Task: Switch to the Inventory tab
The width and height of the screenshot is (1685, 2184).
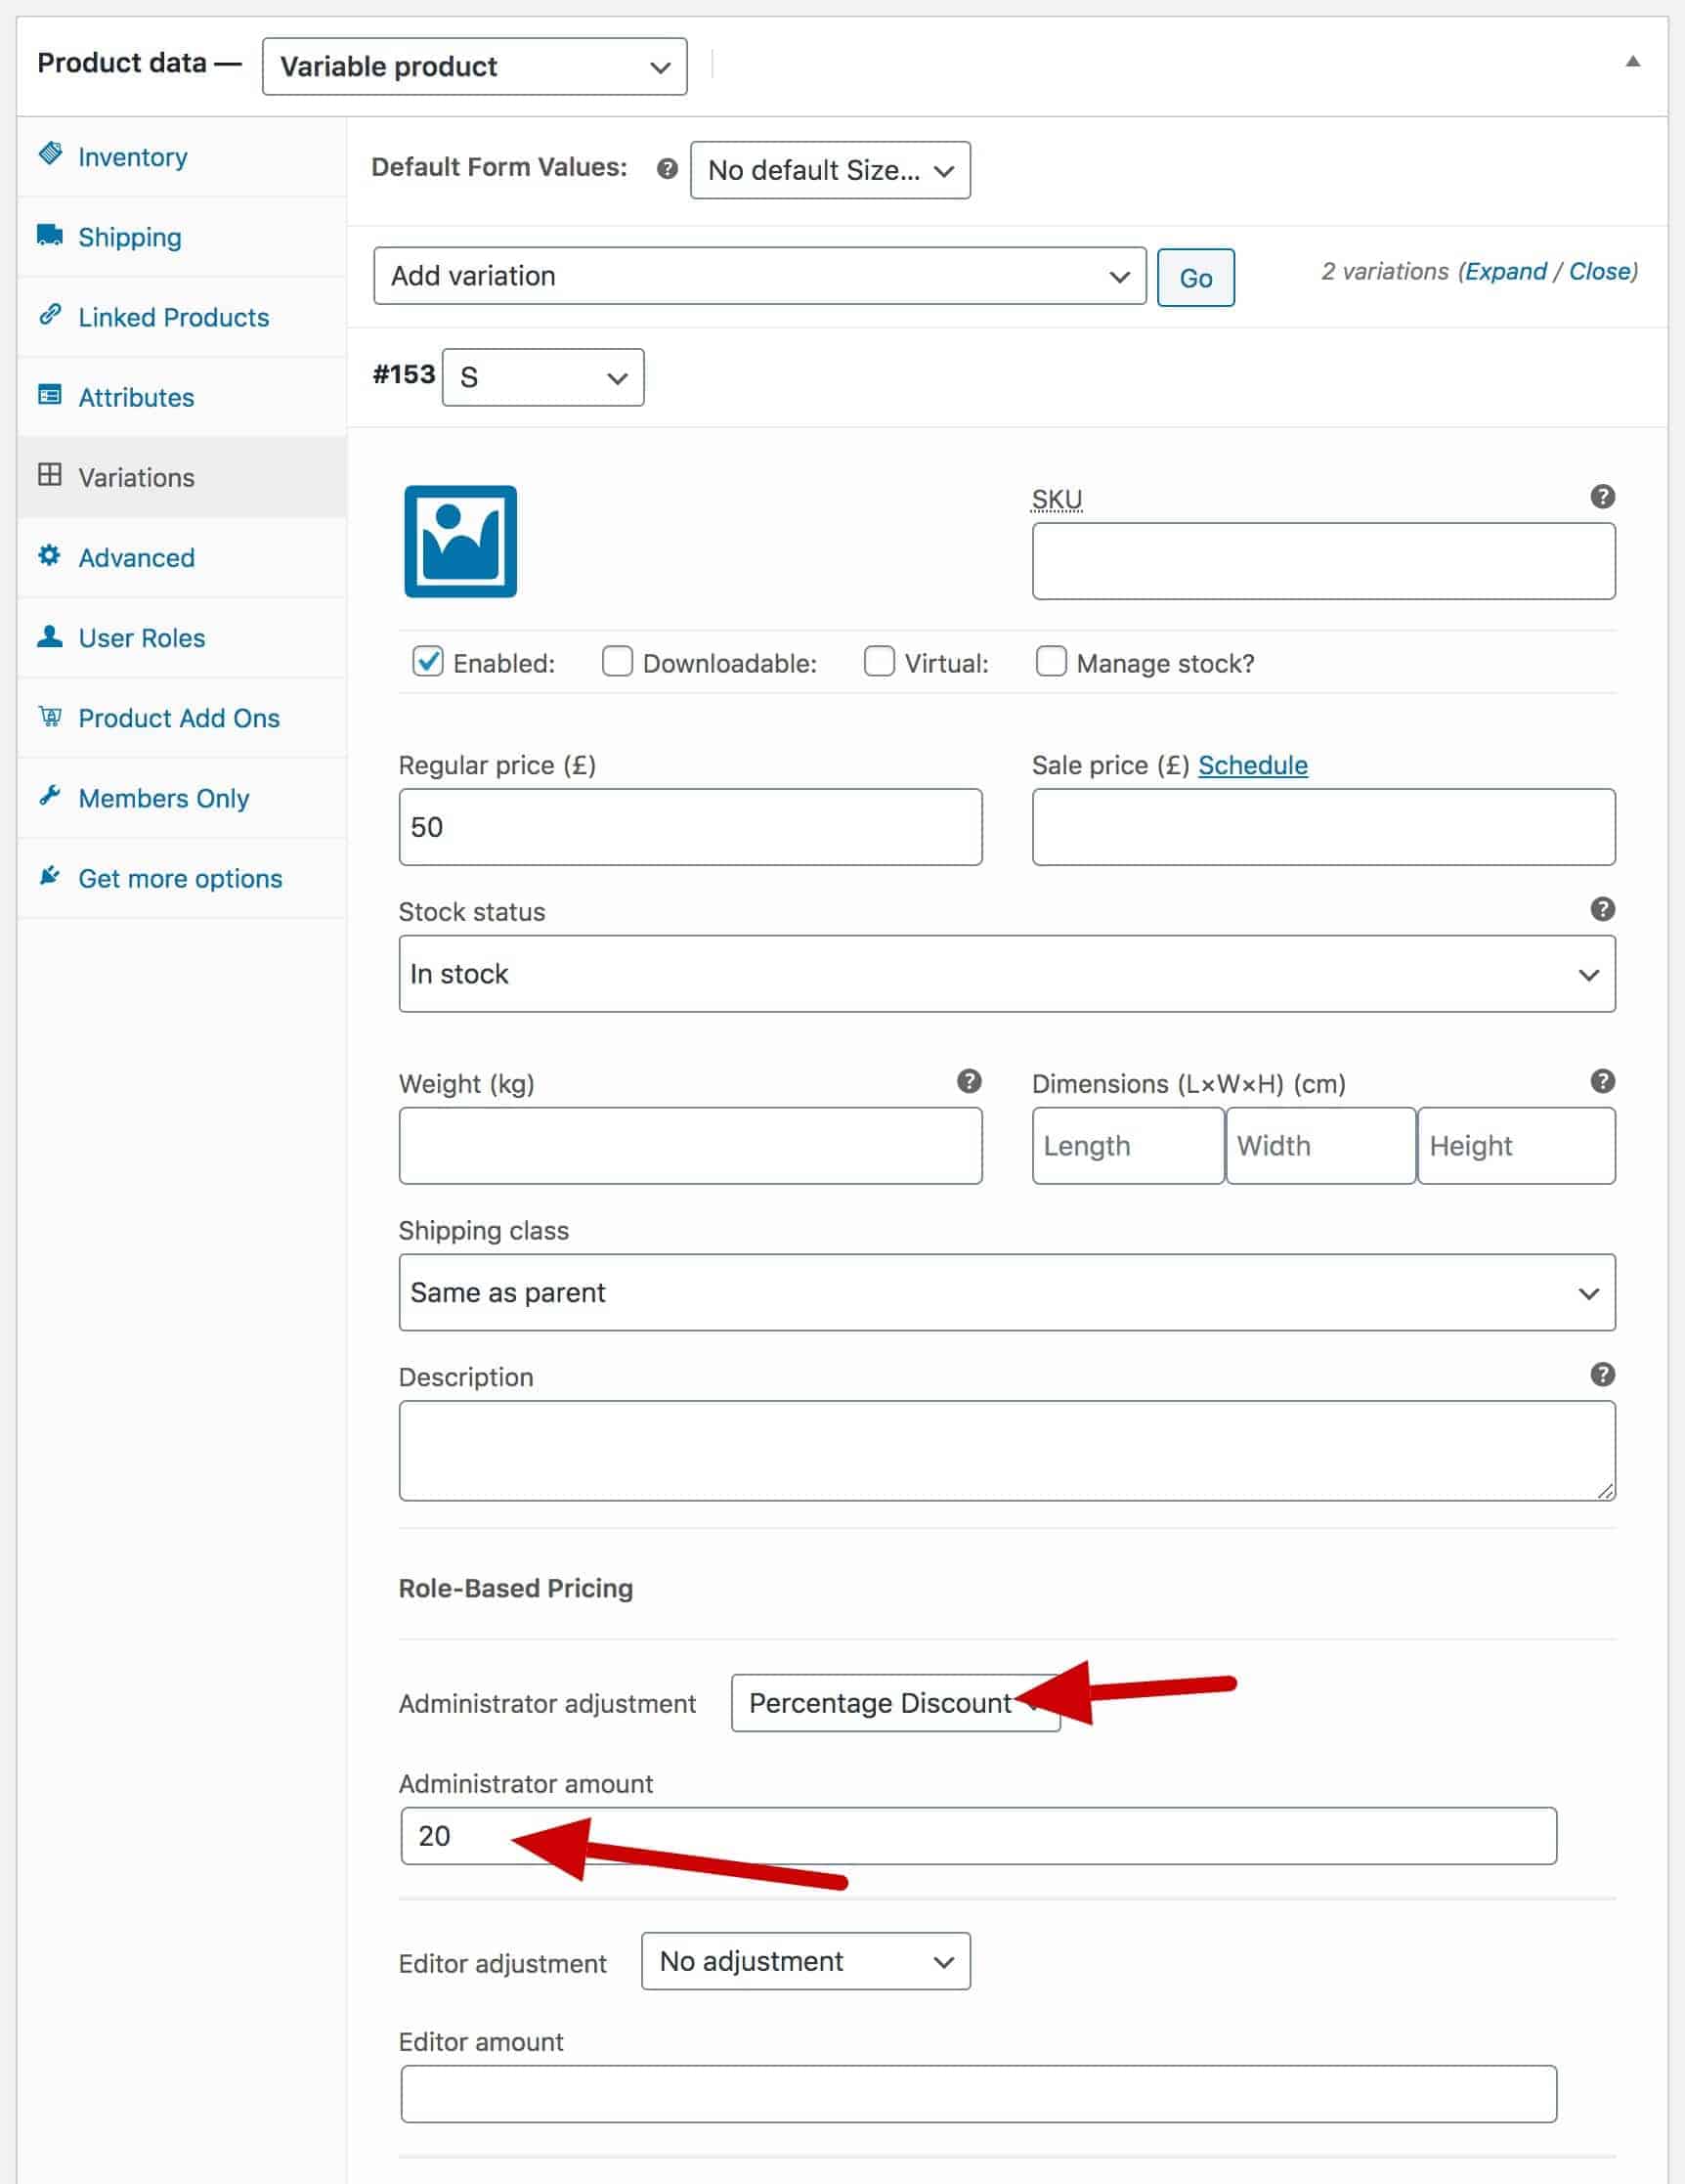Action: coord(182,157)
